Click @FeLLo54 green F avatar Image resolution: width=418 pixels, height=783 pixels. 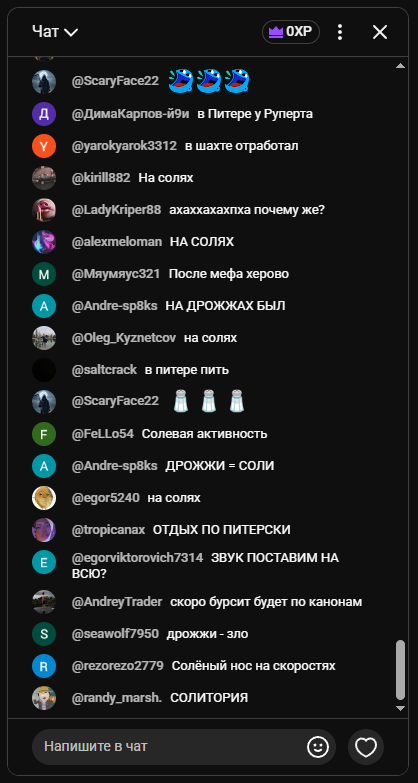(44, 434)
